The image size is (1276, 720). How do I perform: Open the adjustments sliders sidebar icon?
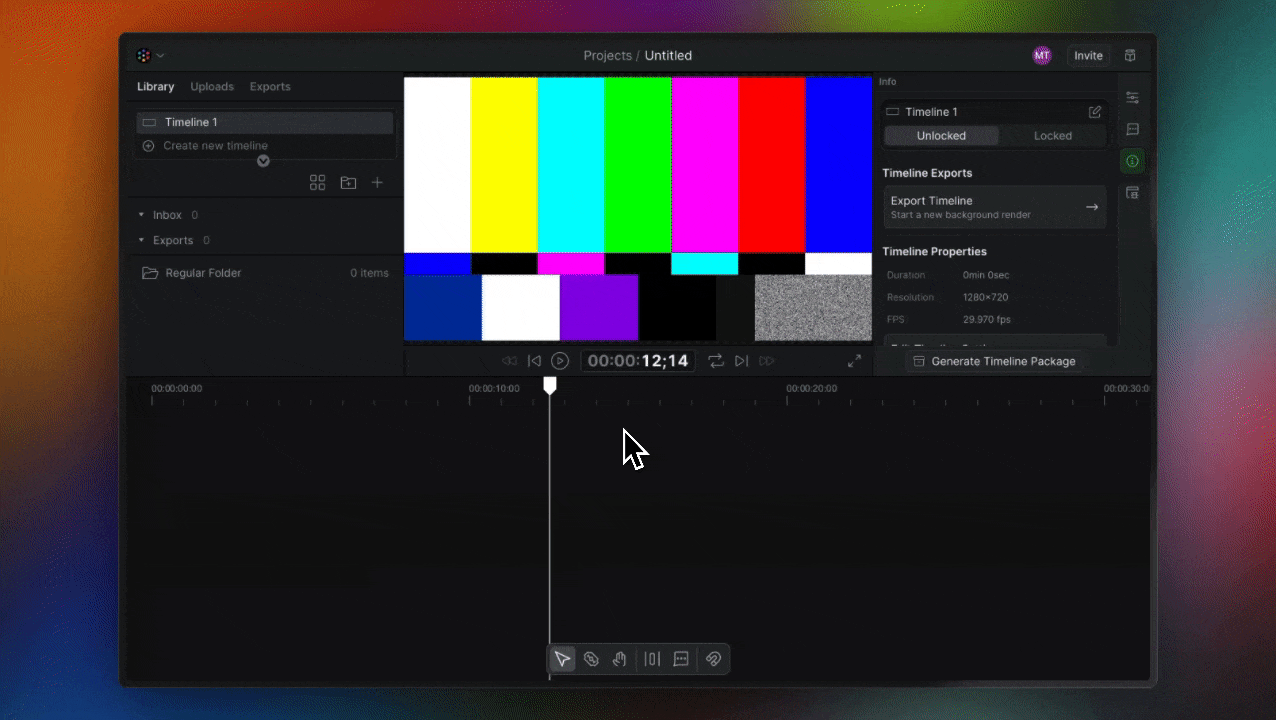coord(1132,98)
